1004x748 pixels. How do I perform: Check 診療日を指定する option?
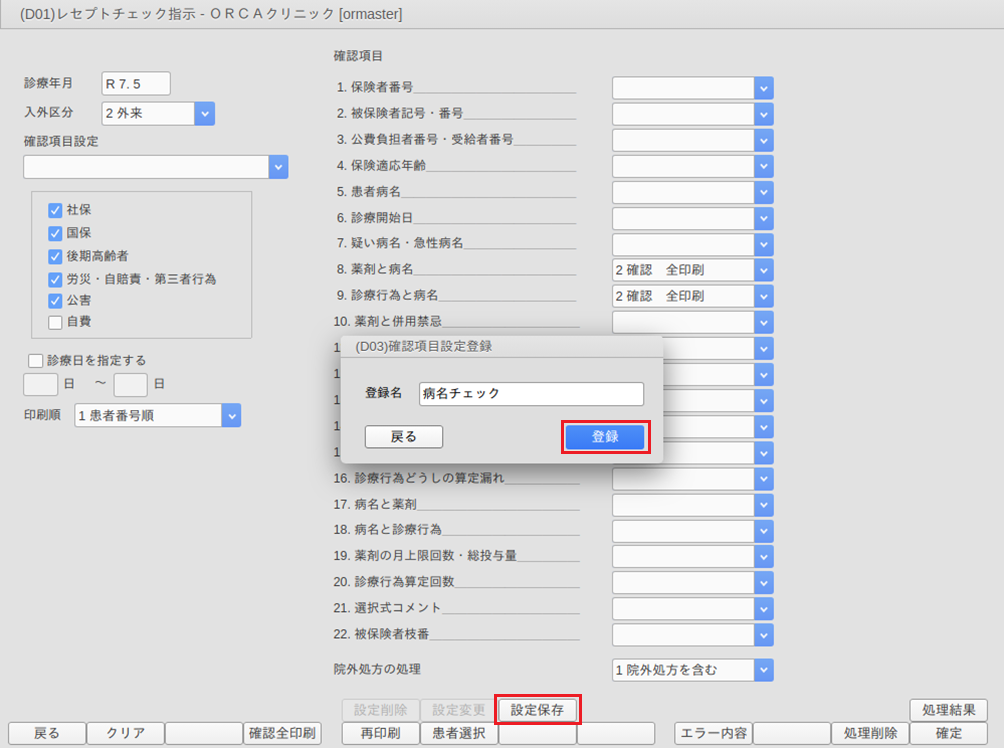pyautogui.click(x=36, y=360)
